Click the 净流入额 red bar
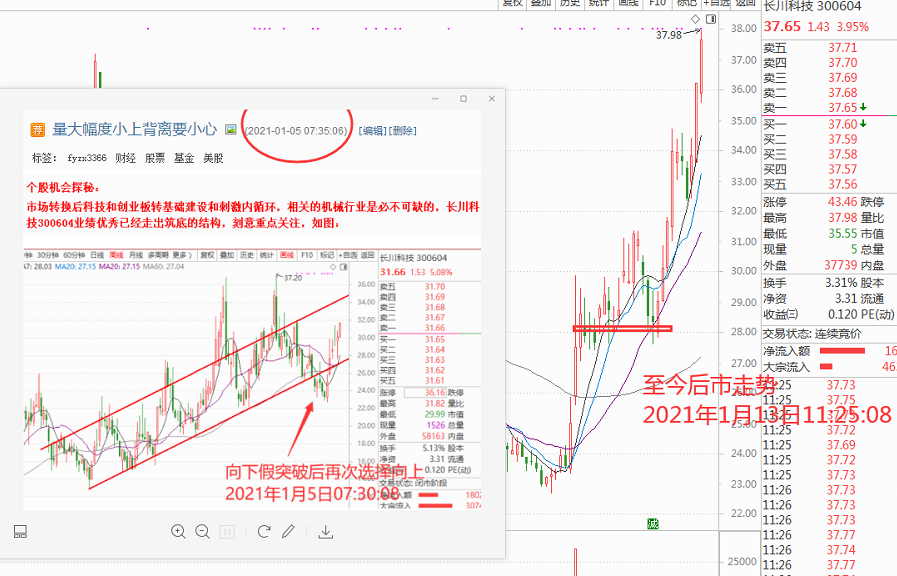This screenshot has width=897, height=576. (842, 351)
